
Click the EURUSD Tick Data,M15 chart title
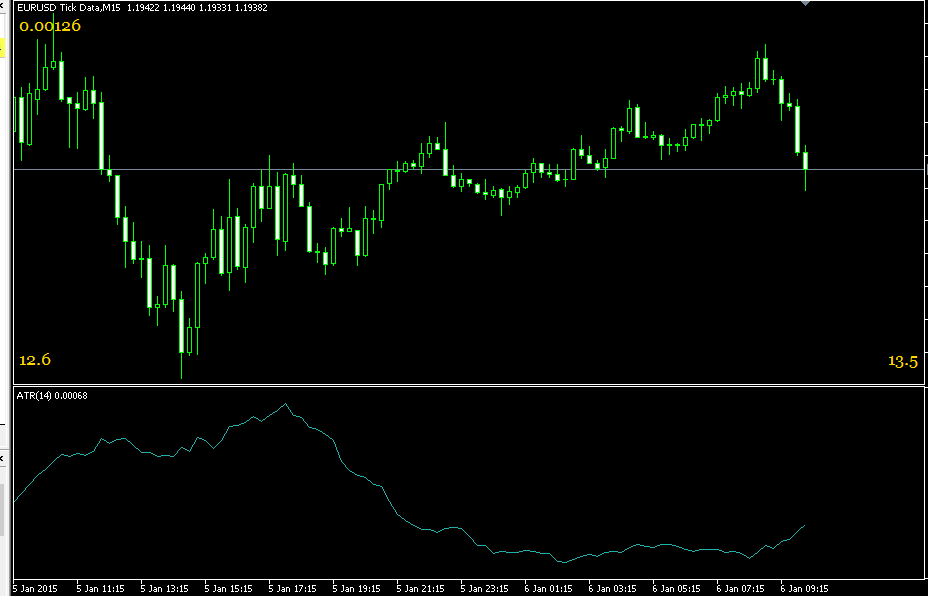[69, 8]
